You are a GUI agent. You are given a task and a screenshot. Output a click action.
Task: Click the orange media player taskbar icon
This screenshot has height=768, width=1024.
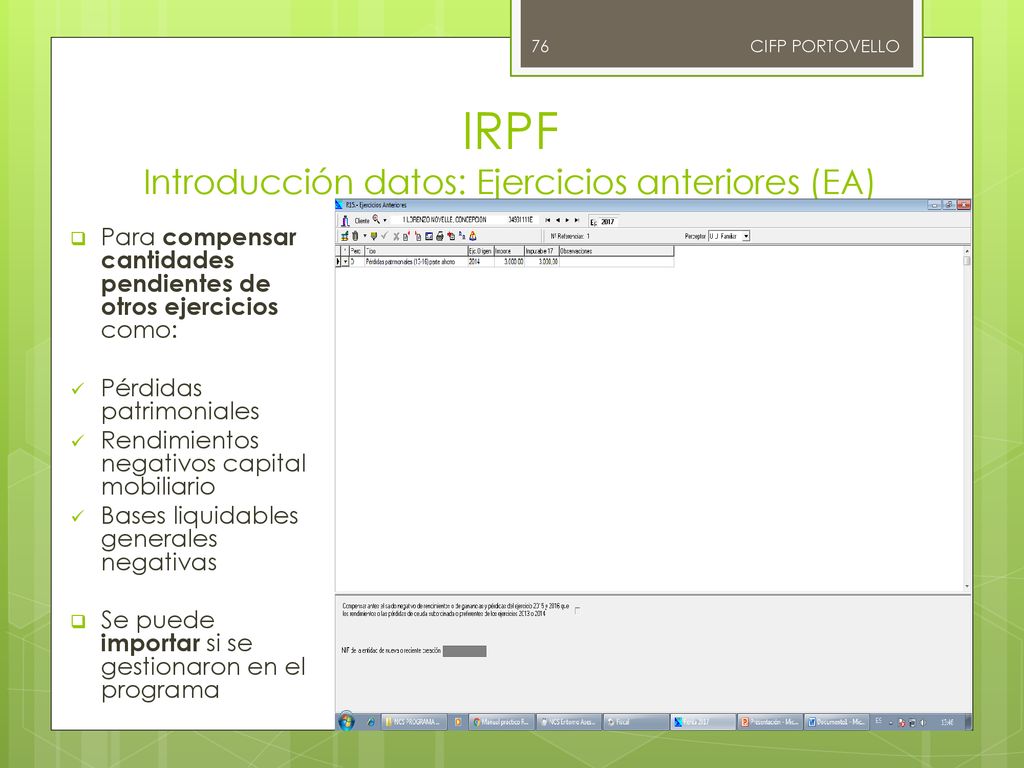click(458, 722)
